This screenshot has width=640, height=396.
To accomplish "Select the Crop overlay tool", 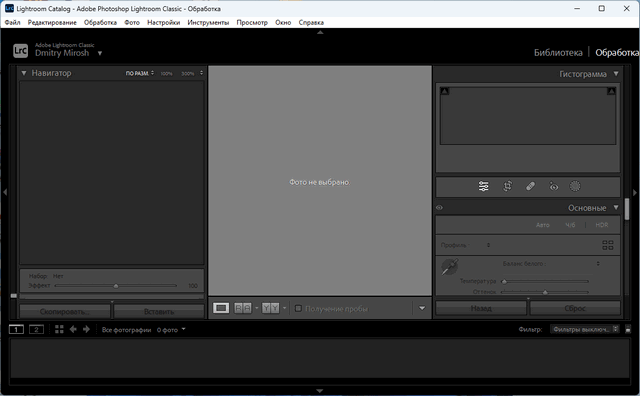I will (507, 187).
